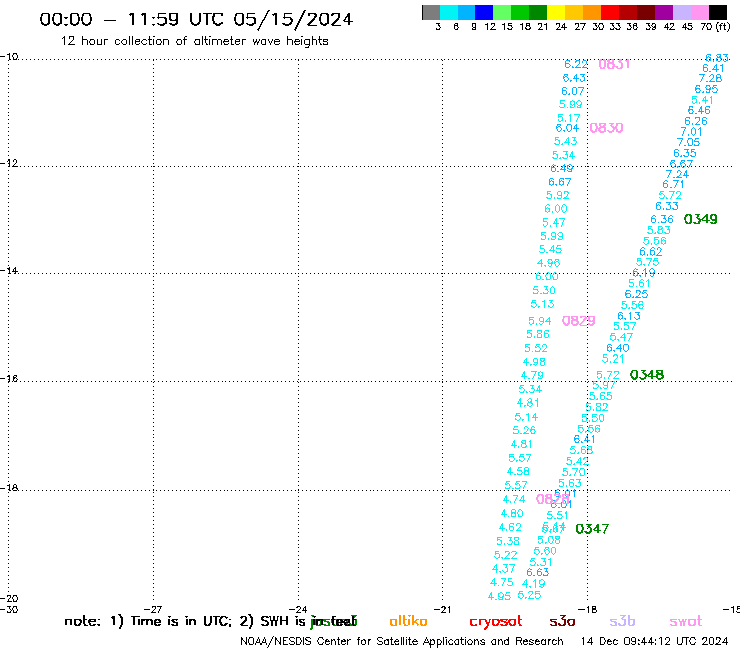Select the wave height value 4.98
The image size is (740, 650).
pyautogui.click(x=534, y=362)
